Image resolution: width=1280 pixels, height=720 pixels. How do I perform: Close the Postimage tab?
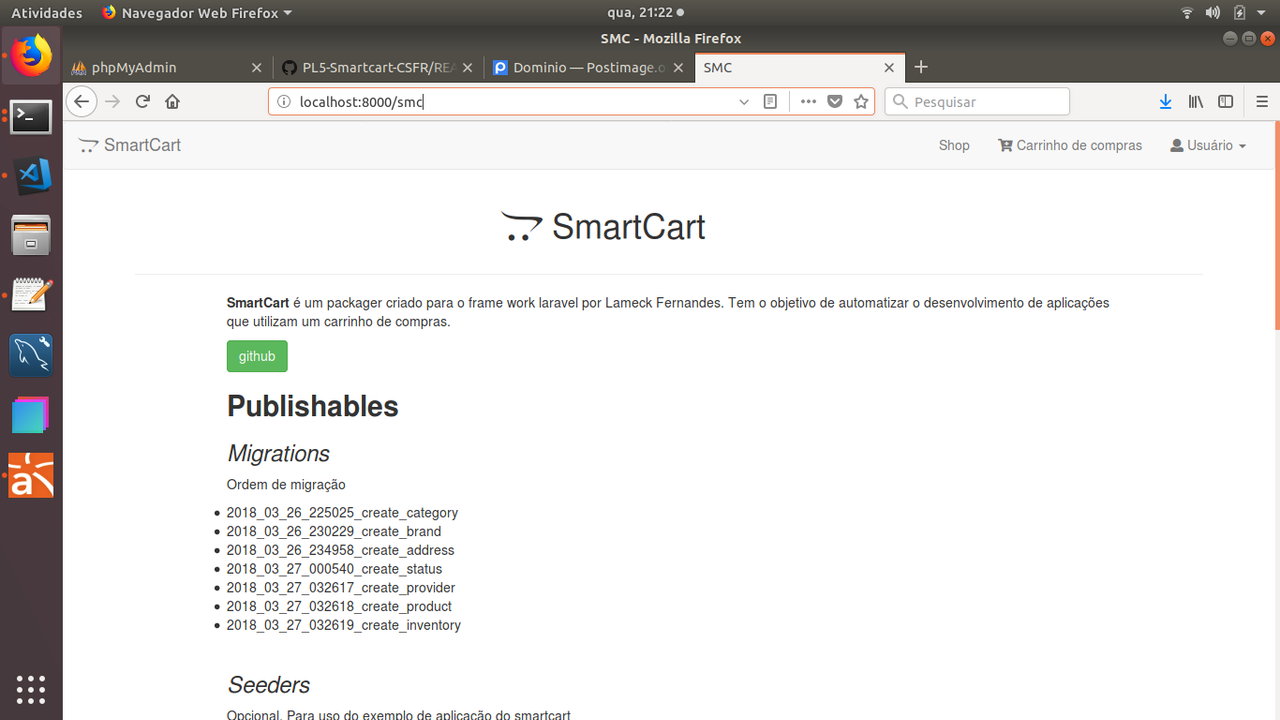pyautogui.click(x=678, y=68)
